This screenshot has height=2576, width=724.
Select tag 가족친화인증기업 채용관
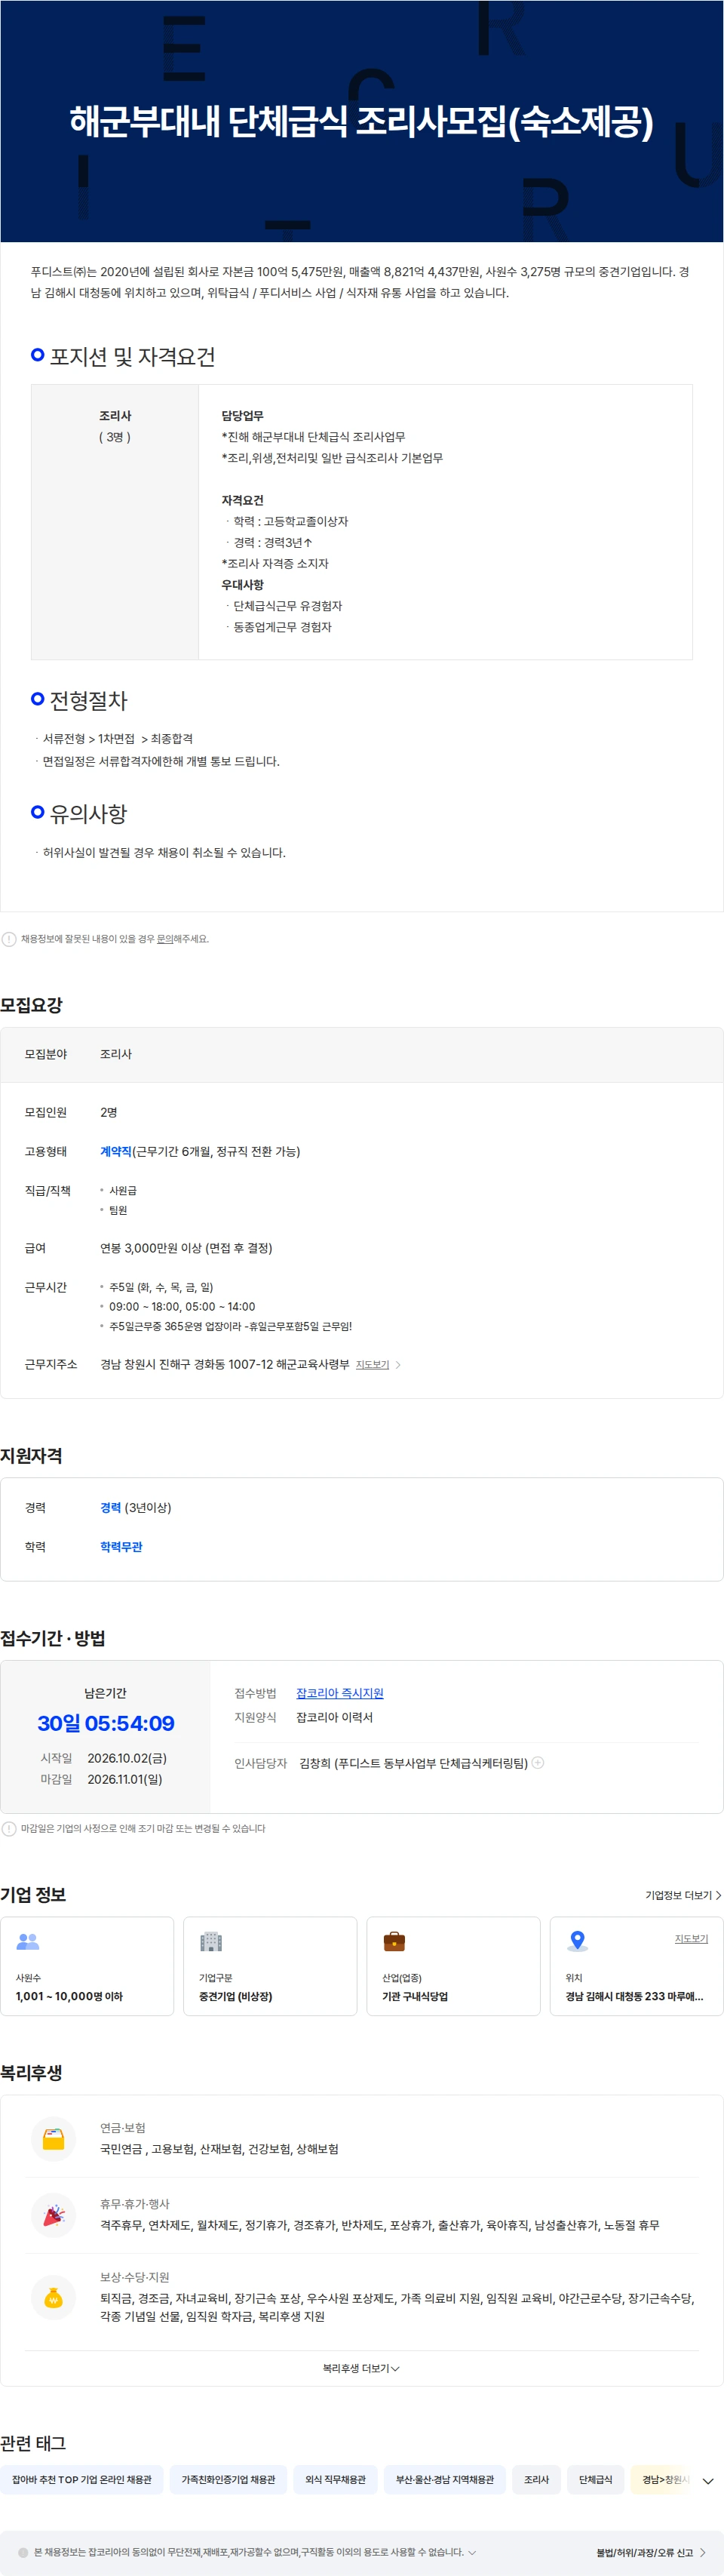(228, 2480)
